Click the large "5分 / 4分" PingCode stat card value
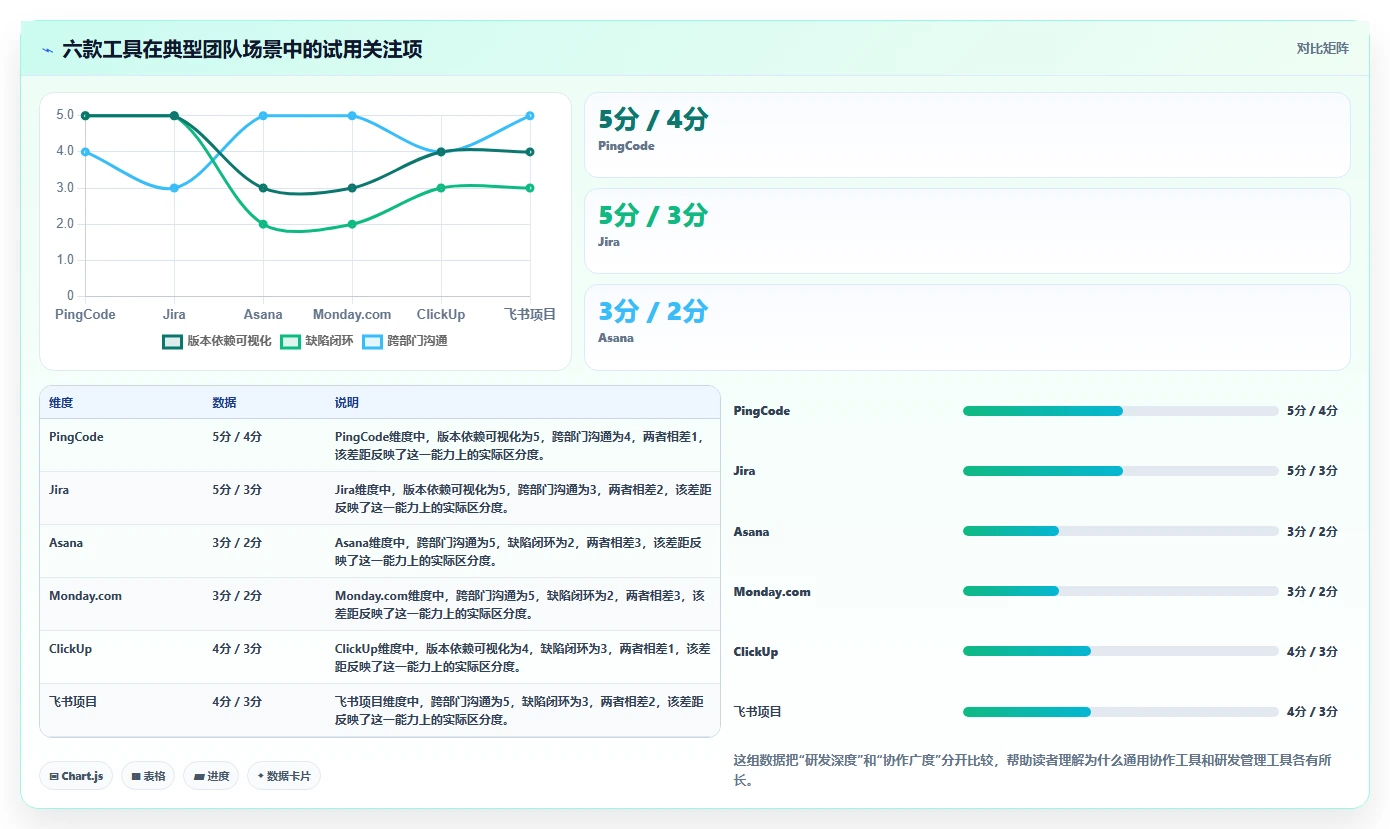Viewport: 1390px width, 829px height. (x=653, y=119)
